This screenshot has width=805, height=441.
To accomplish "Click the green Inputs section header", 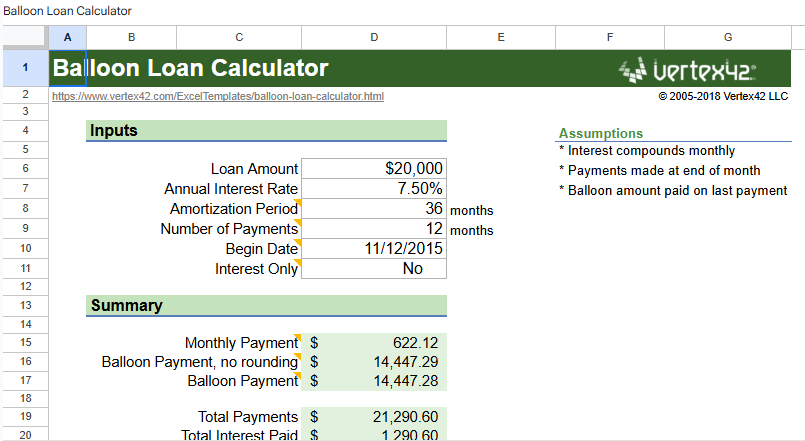I will click(x=266, y=130).
